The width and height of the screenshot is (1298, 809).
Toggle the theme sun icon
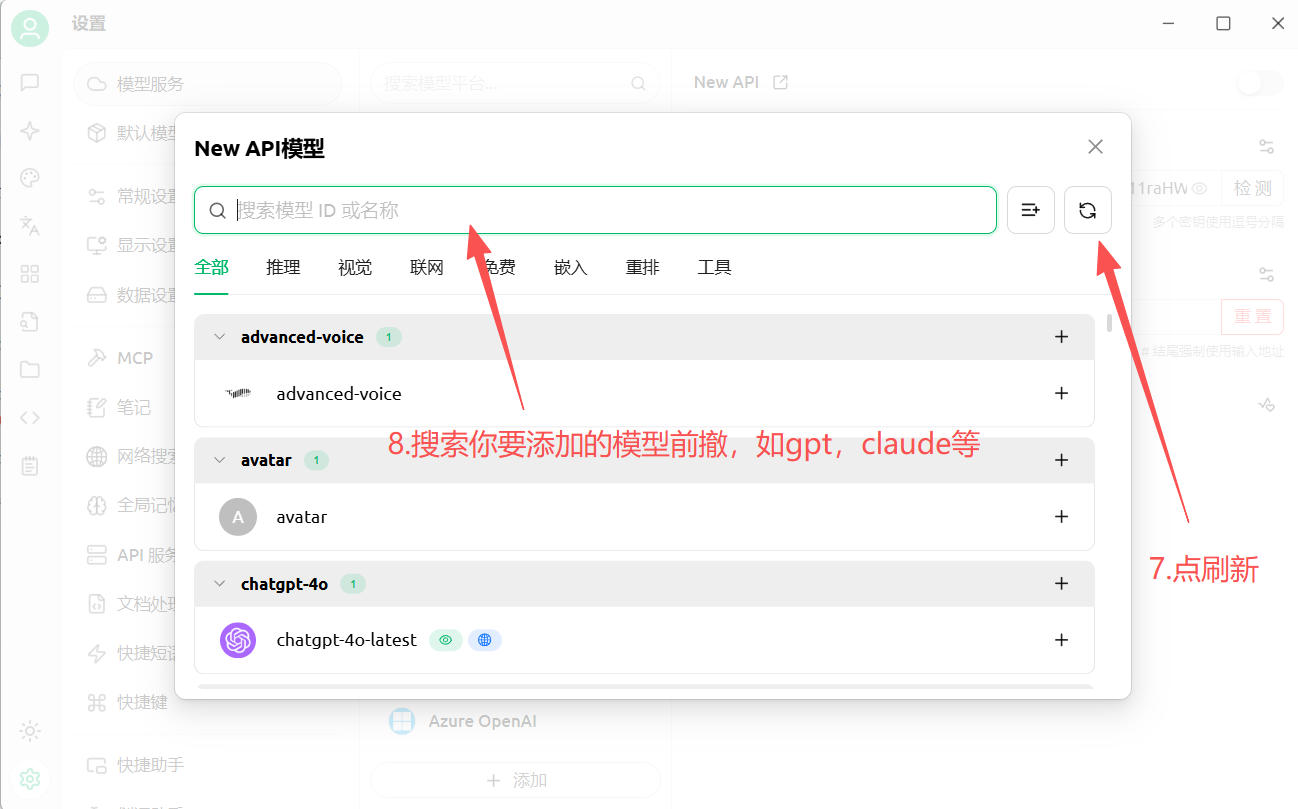click(x=30, y=731)
